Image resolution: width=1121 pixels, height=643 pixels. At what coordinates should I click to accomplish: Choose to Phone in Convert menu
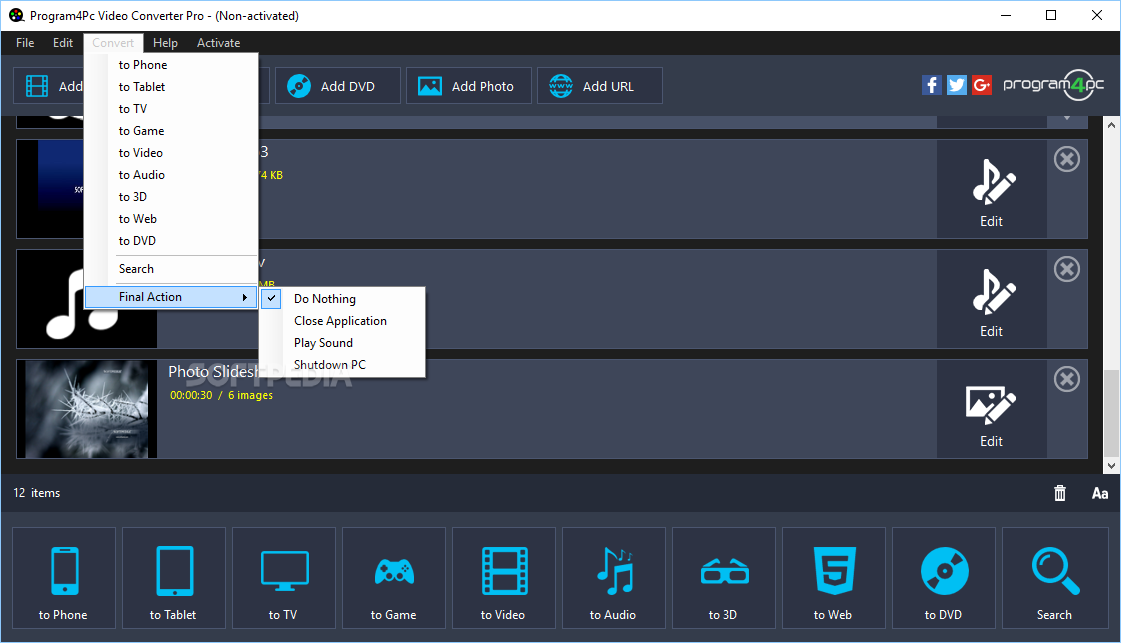pyautogui.click(x=171, y=64)
